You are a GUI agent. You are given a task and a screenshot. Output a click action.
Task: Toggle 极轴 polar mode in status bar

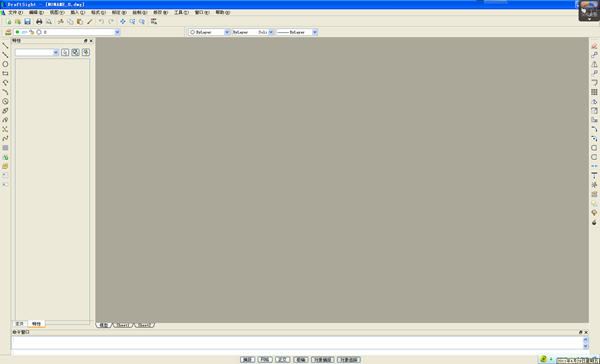[301, 360]
